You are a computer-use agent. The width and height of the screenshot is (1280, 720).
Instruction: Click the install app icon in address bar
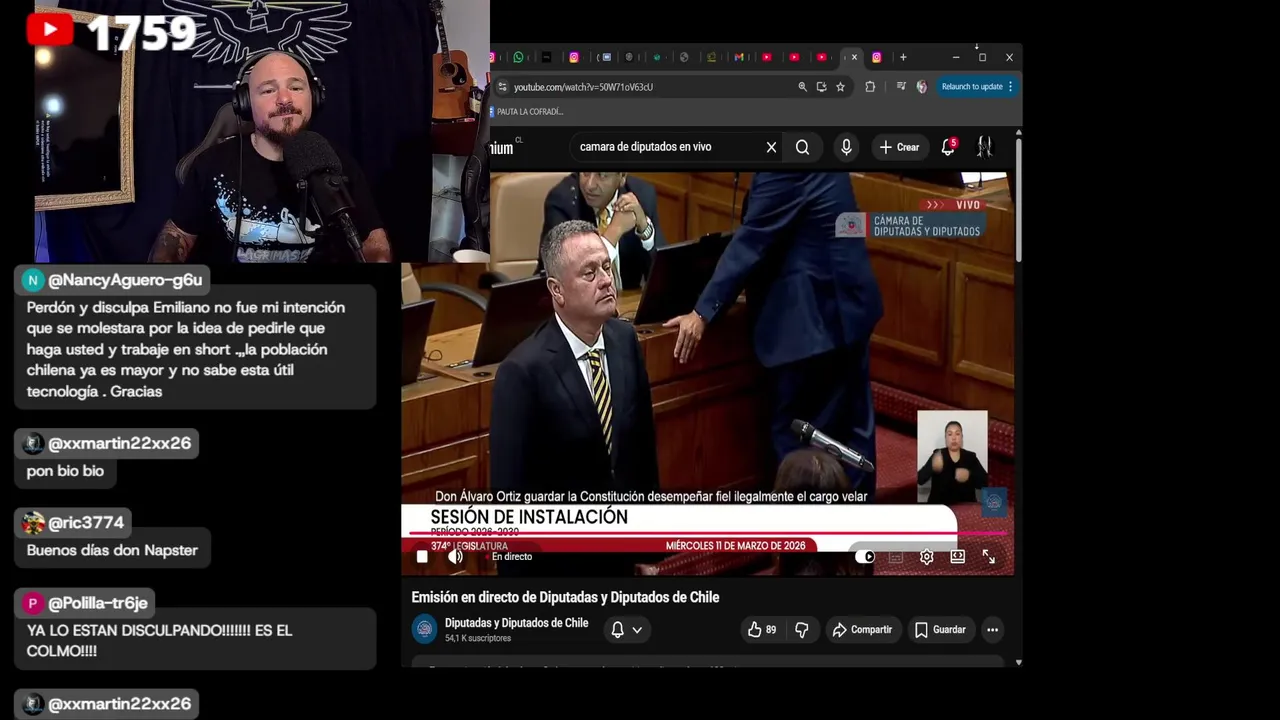point(821,87)
